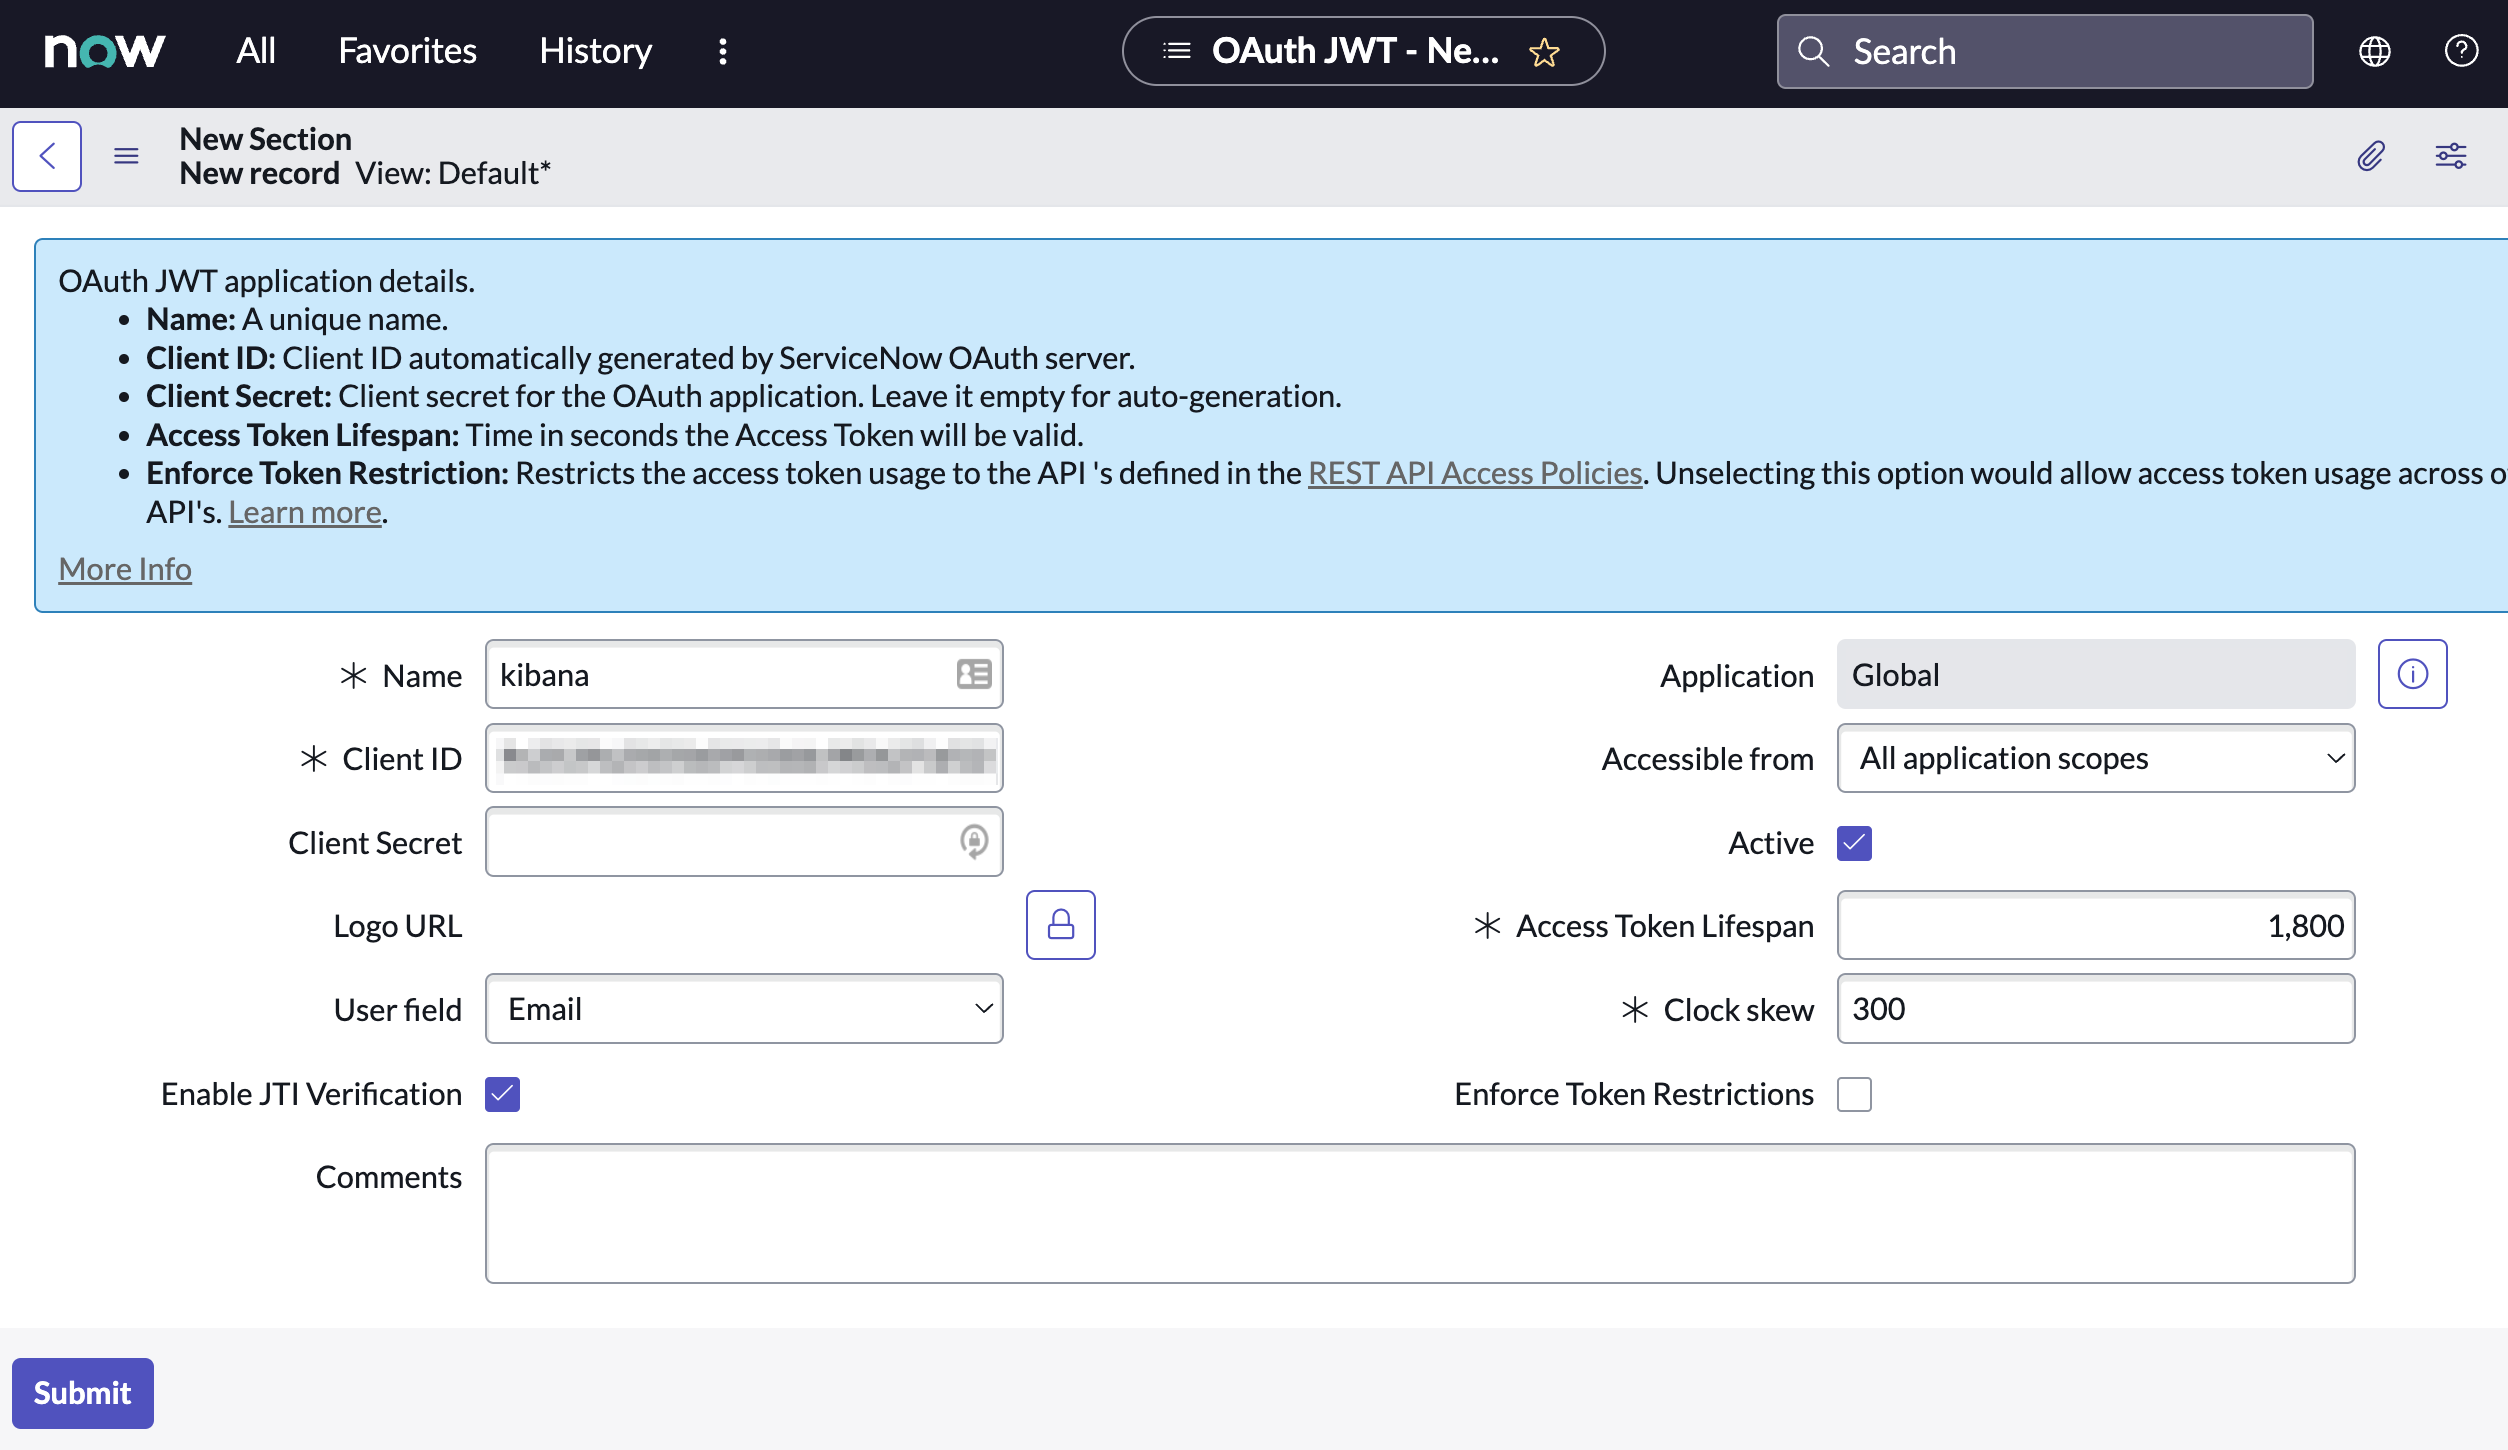Click the info icon next to Application field

[2413, 675]
